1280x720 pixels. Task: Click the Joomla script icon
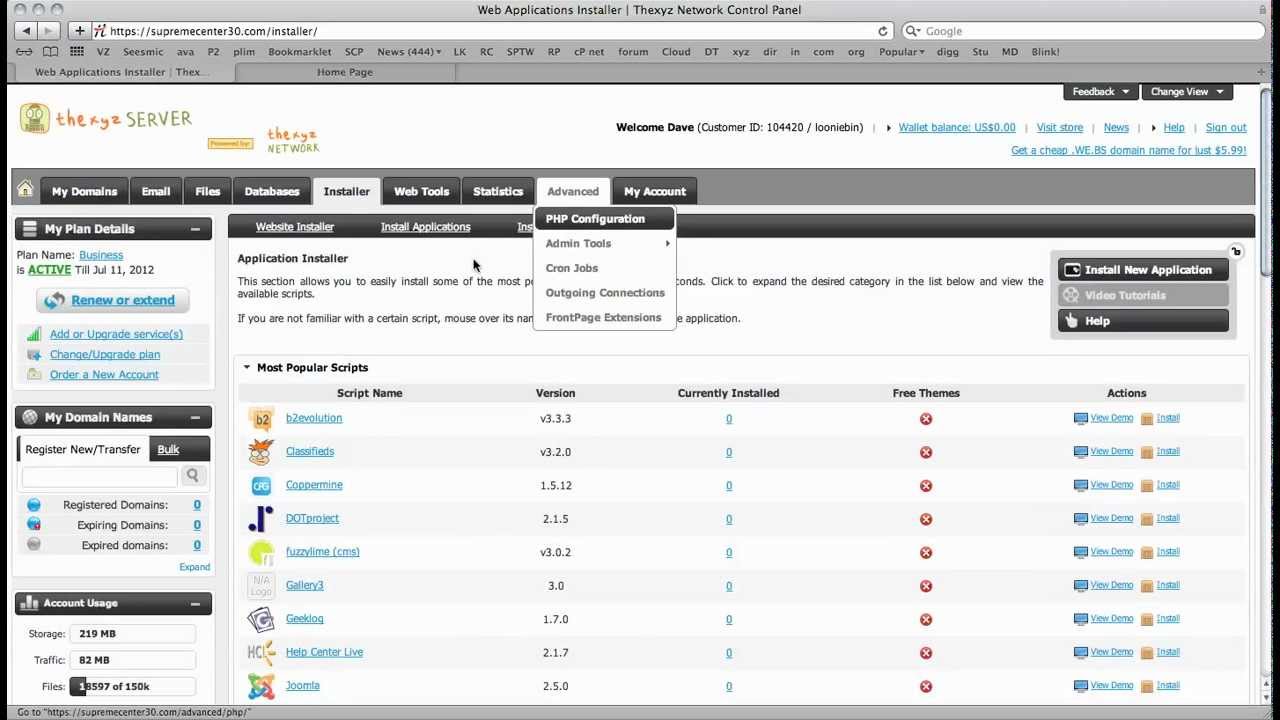coord(261,686)
